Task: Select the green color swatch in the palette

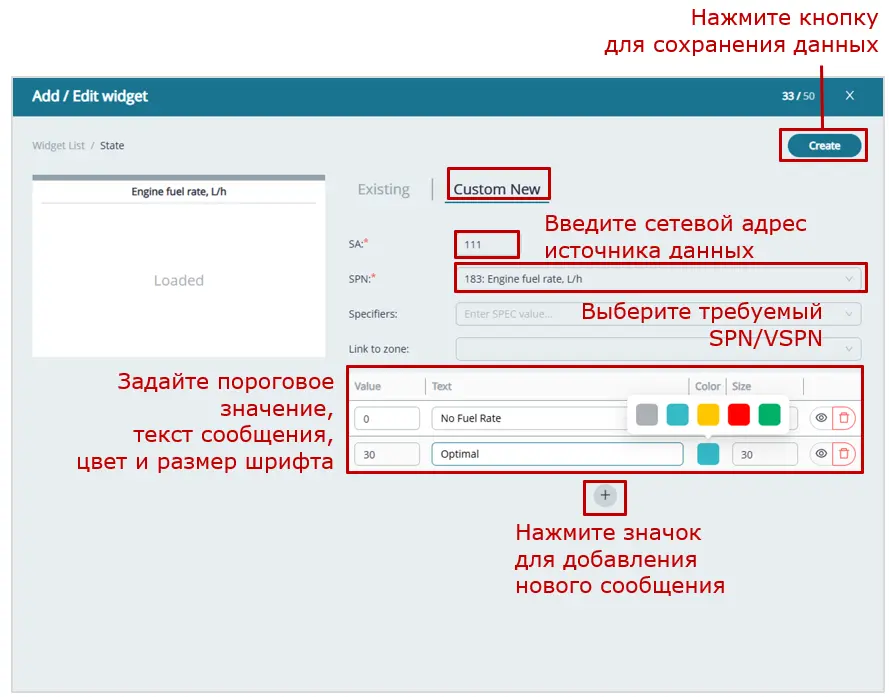Action: tap(768, 415)
